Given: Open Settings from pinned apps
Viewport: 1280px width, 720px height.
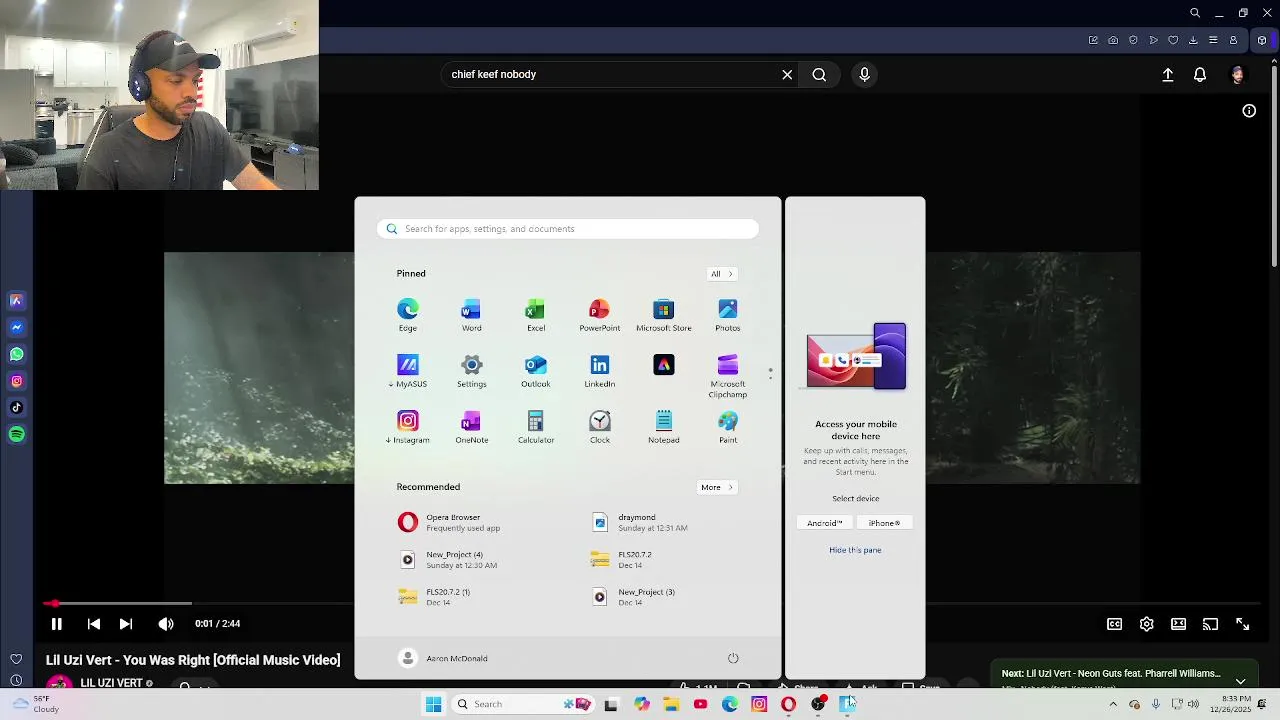Looking at the screenshot, I should tap(471, 371).
